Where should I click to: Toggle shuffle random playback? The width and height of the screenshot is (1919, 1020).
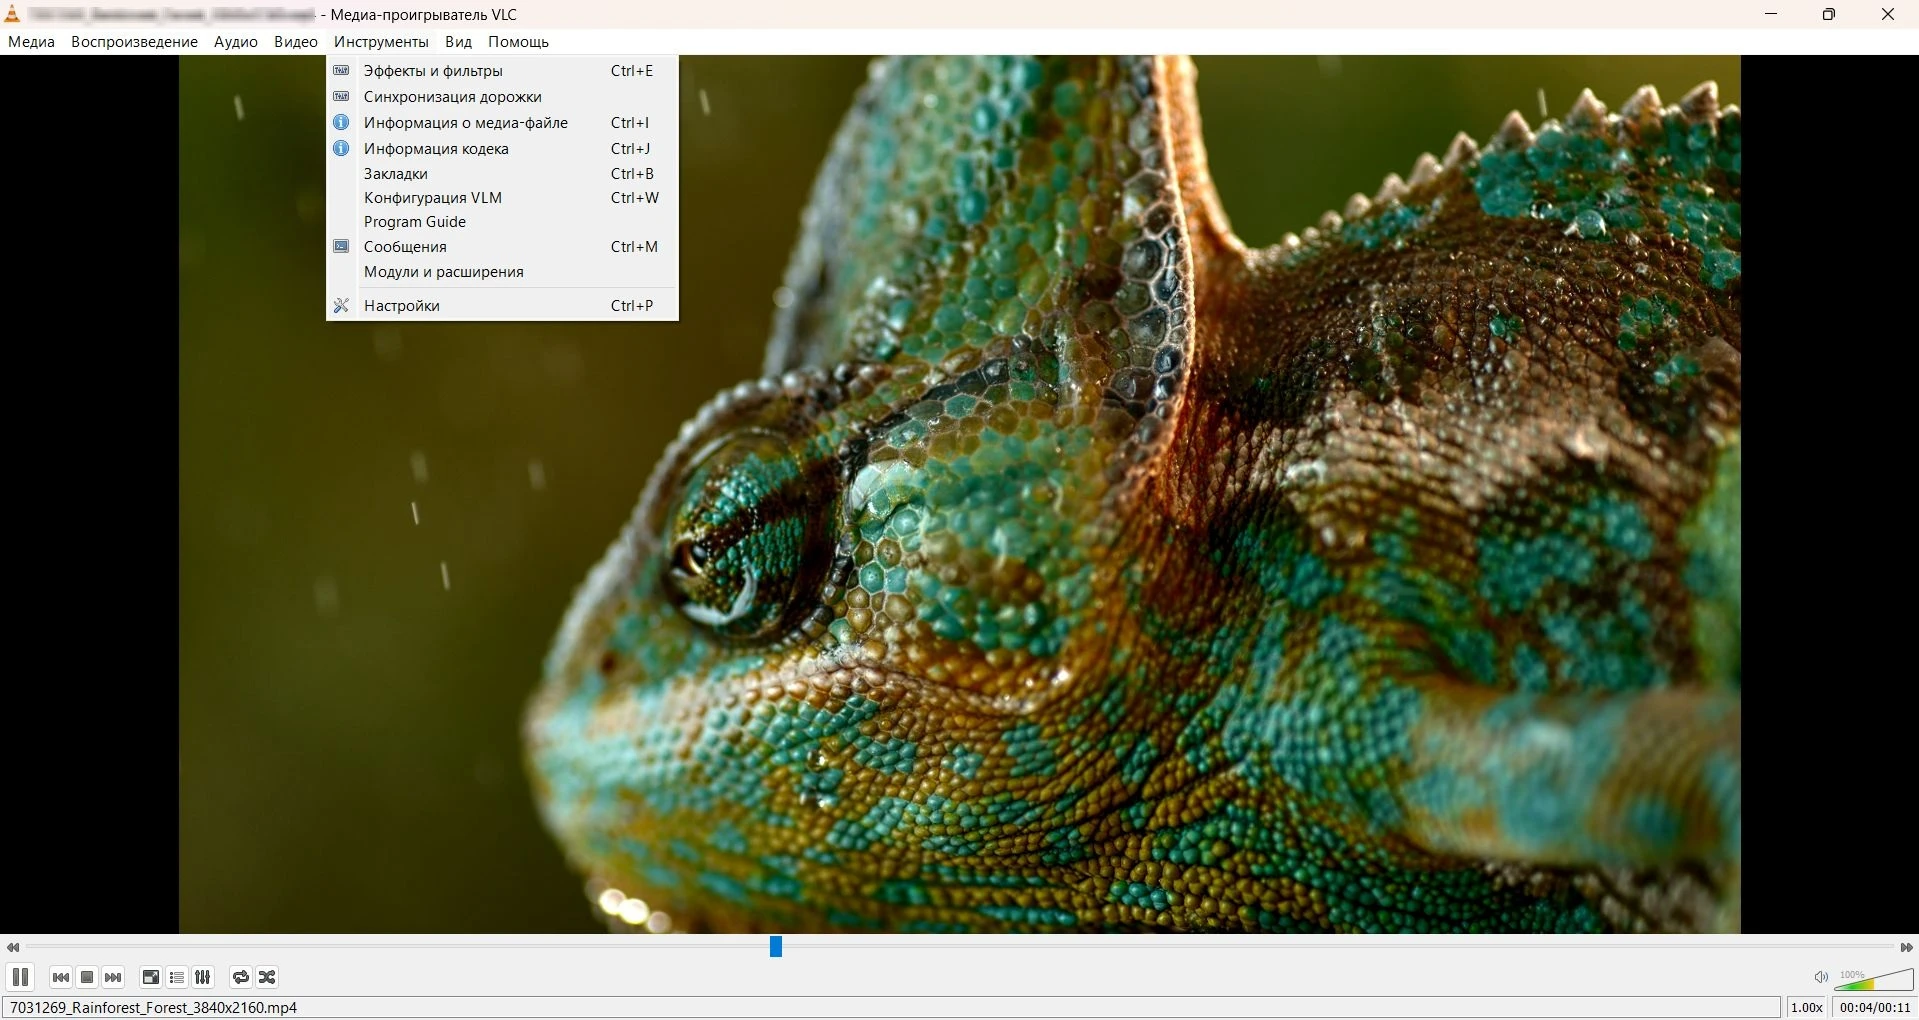pos(267,977)
